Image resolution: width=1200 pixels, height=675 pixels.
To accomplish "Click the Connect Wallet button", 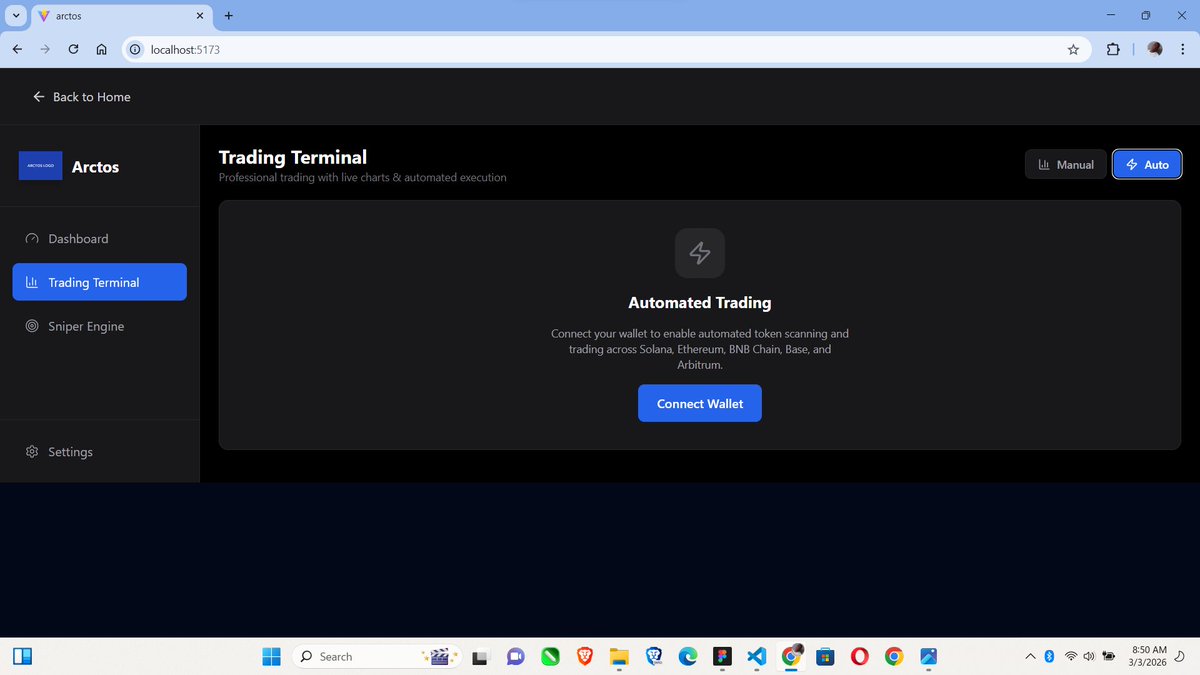I will click(x=699, y=403).
